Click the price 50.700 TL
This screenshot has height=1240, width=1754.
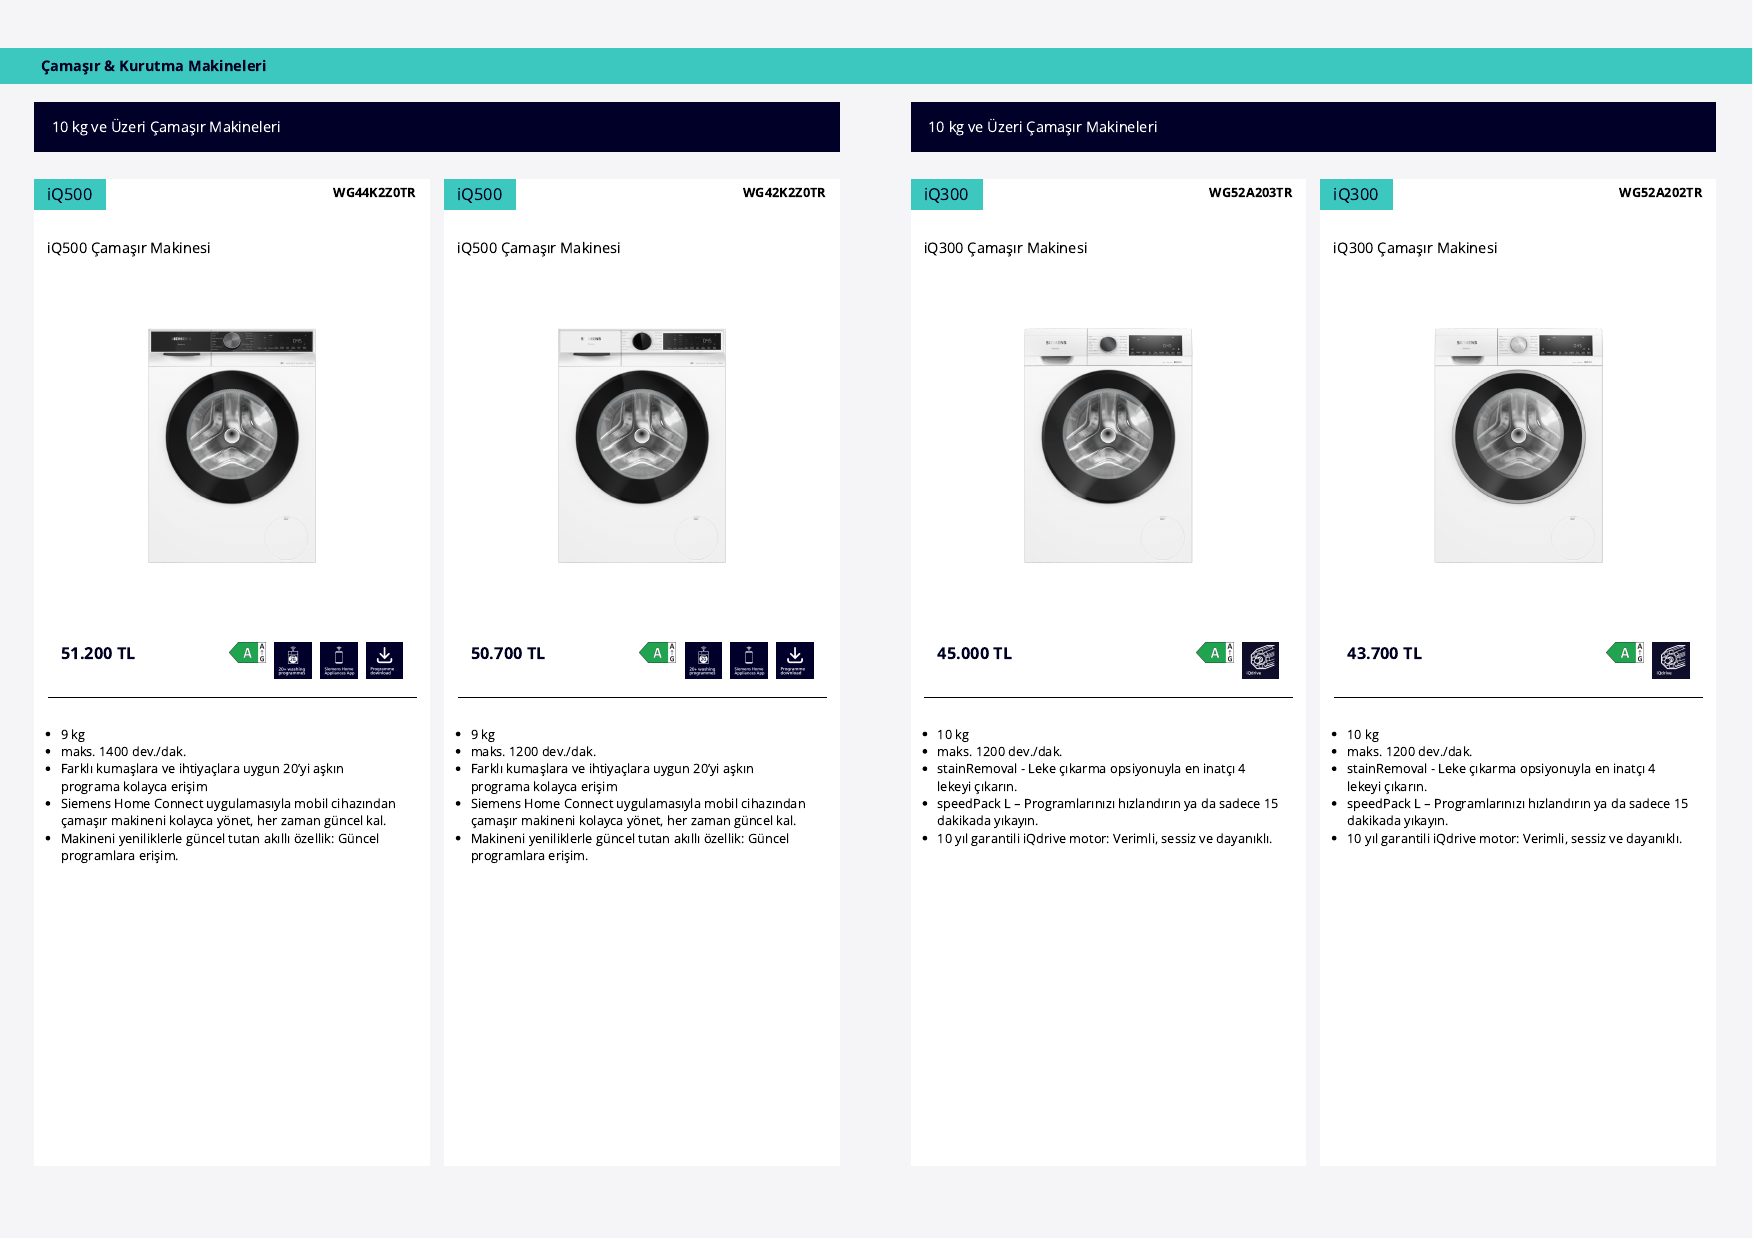pyautogui.click(x=508, y=653)
